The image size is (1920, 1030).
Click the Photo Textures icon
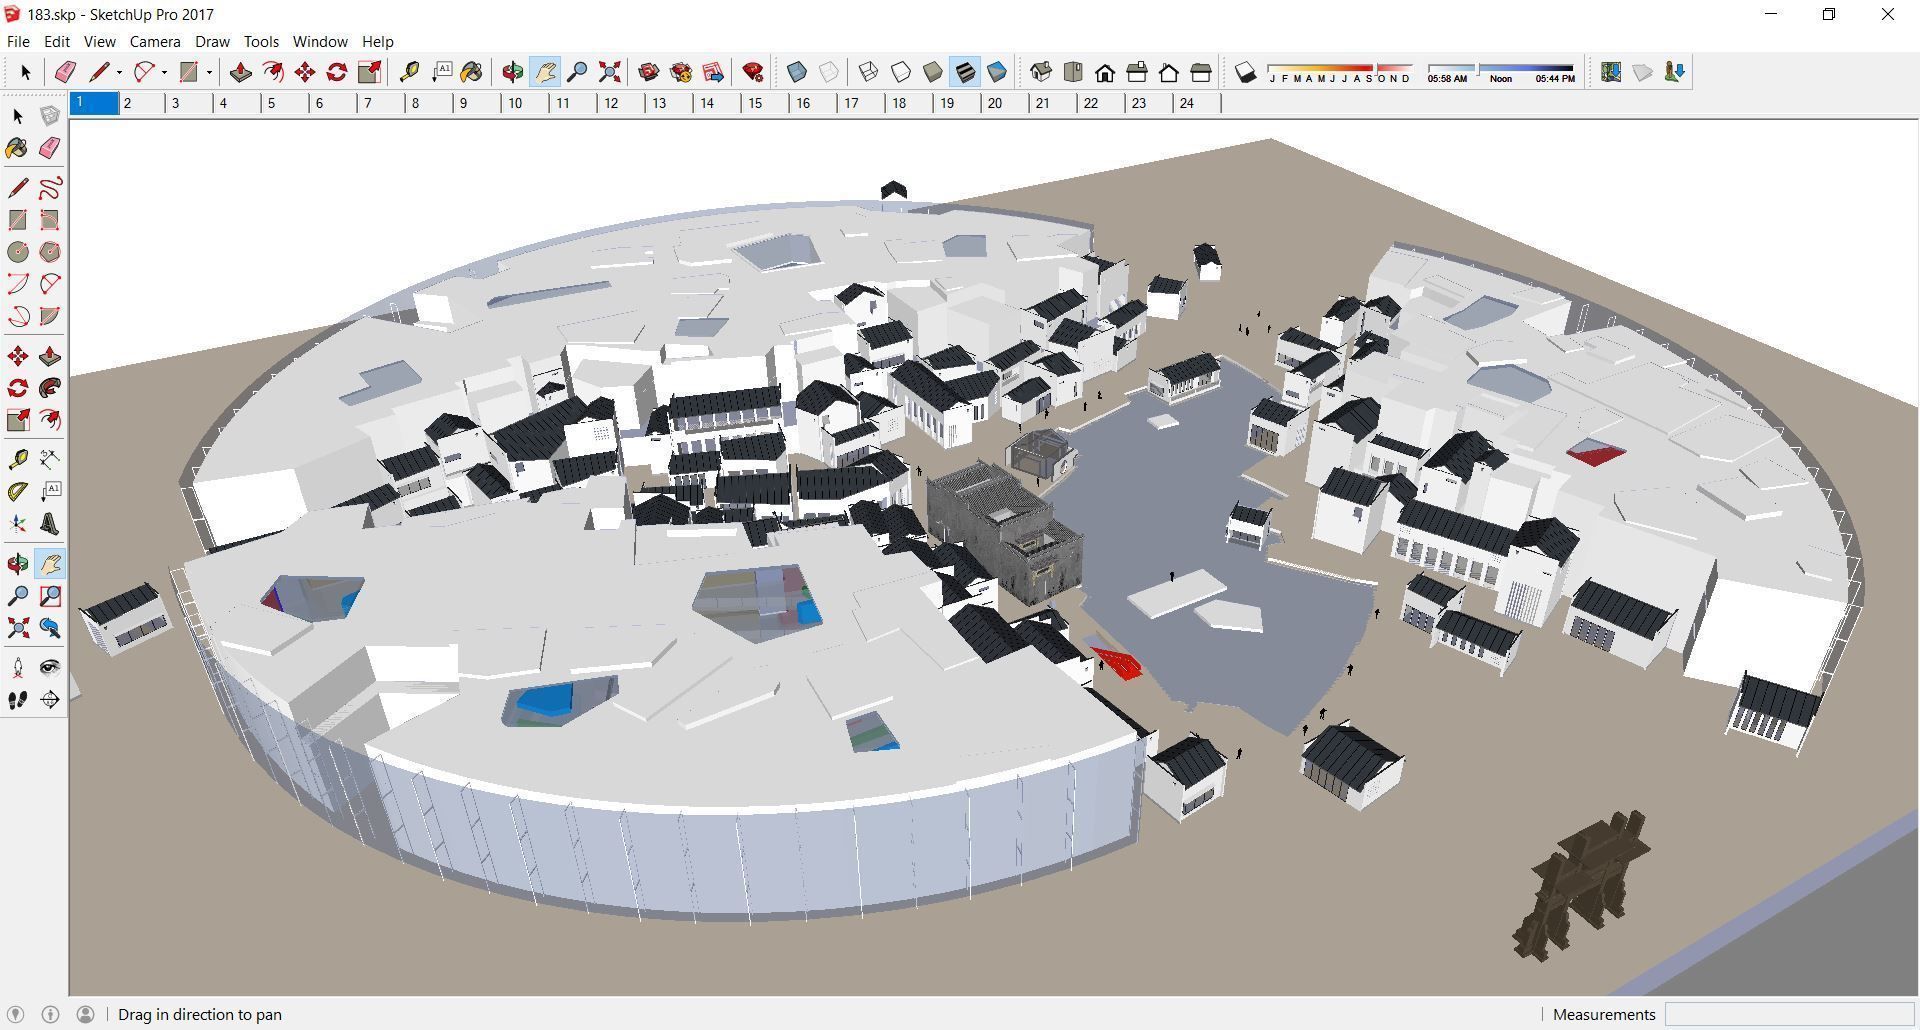coord(1675,72)
